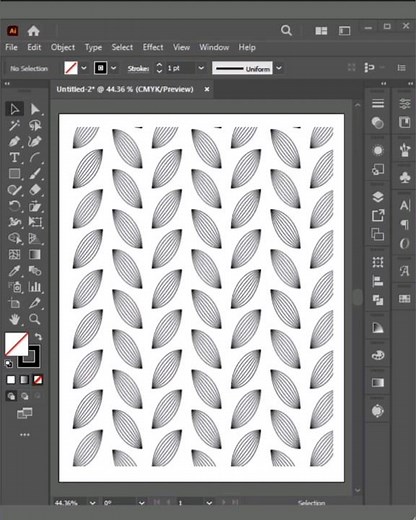Open the Window menu
Screen dimensions: 416x520
(214, 47)
